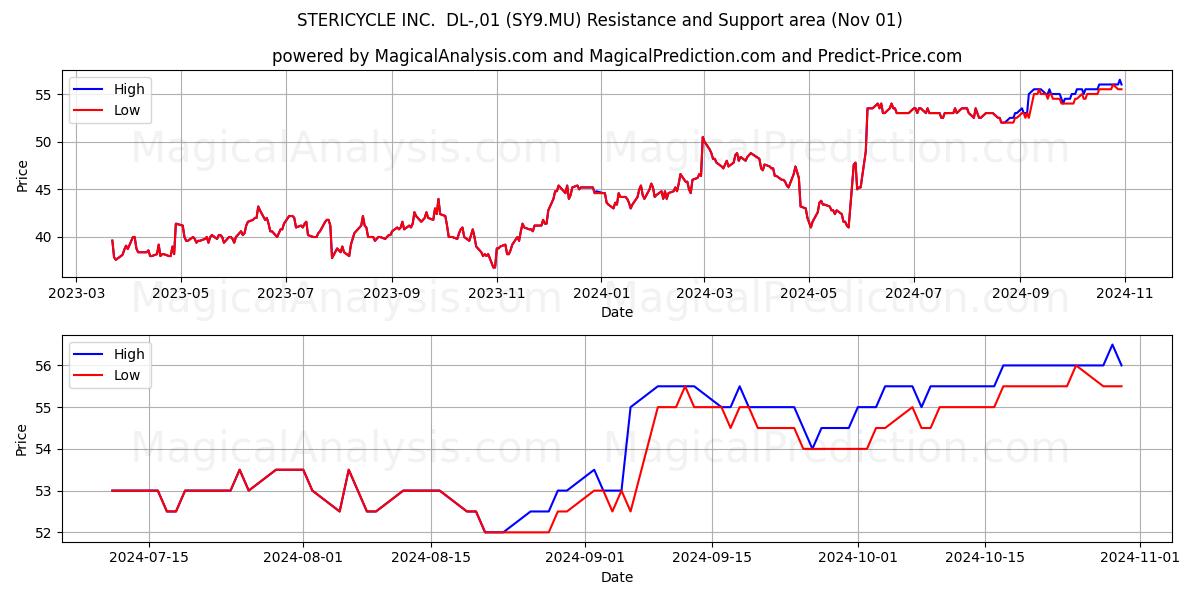Image resolution: width=1200 pixels, height=600 pixels.
Task: Click the March 2024 spike in top chart
Action: click(x=702, y=137)
